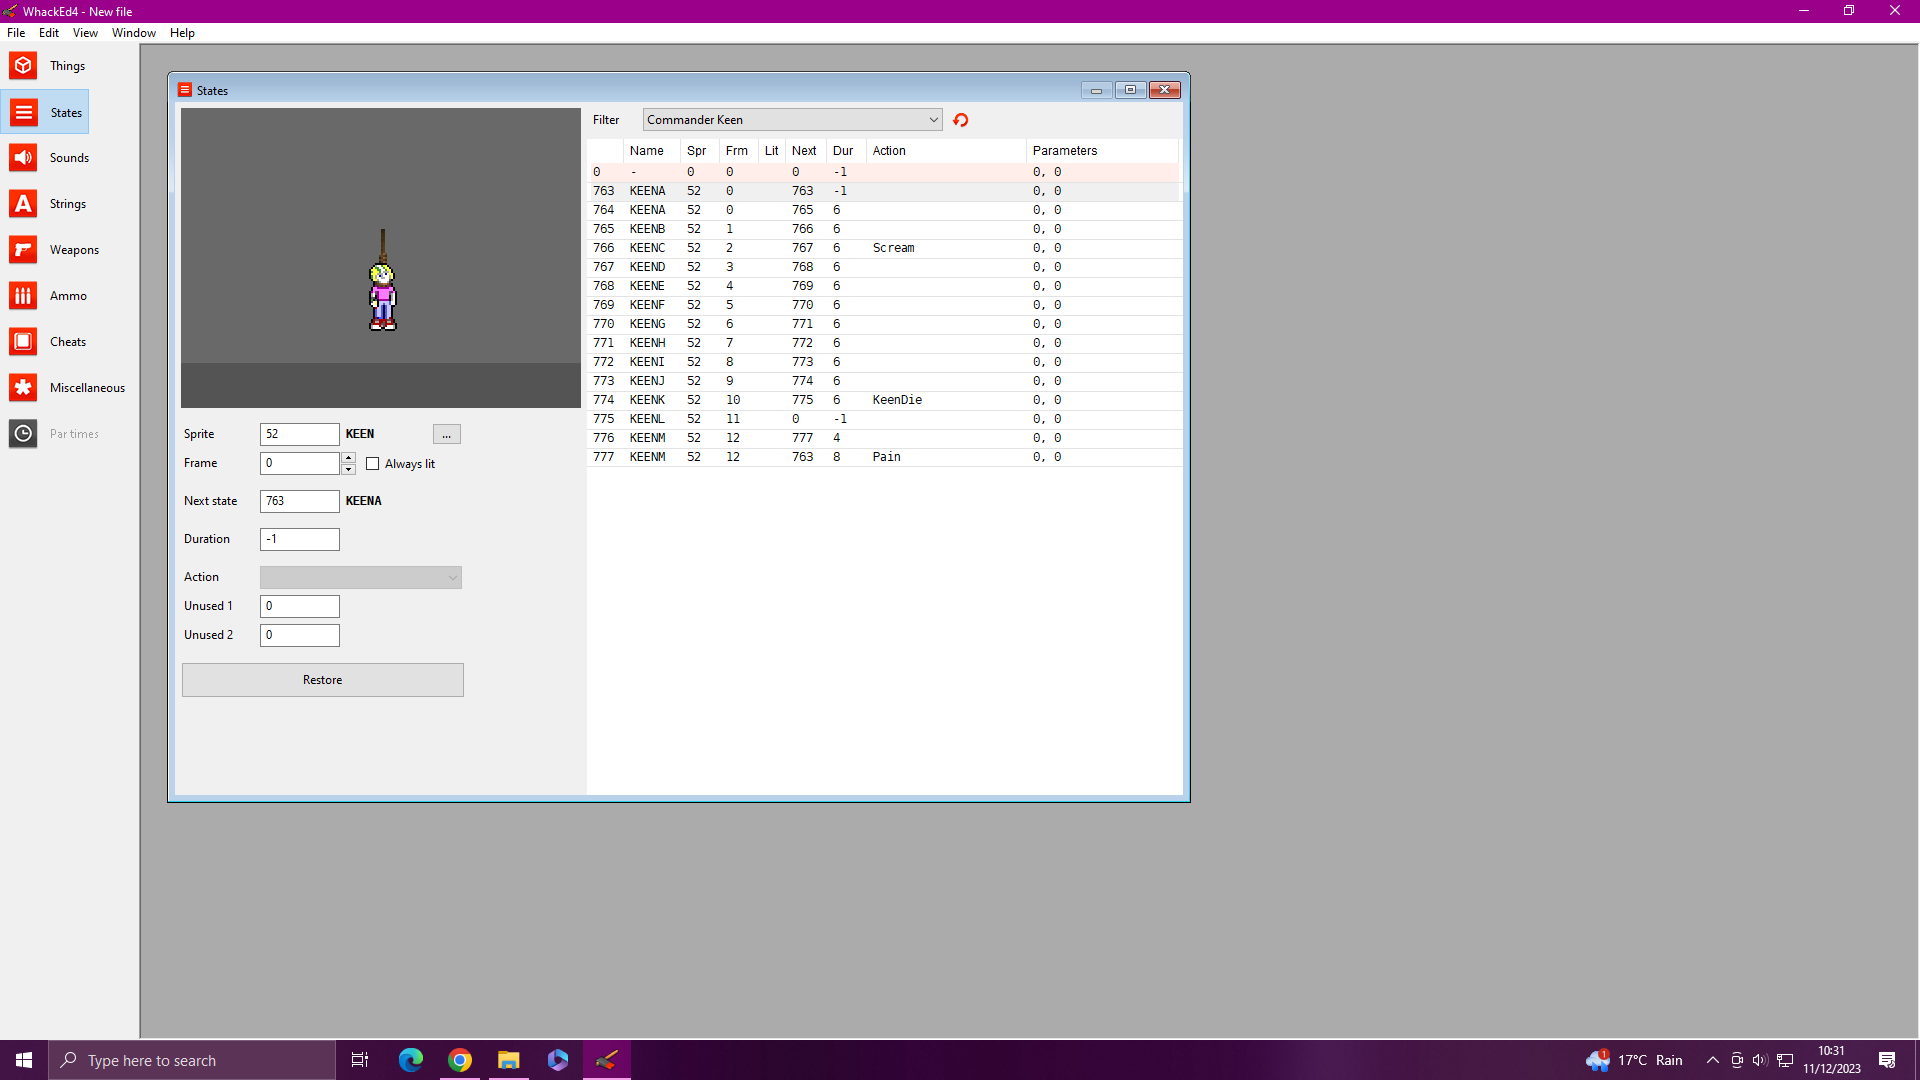This screenshot has width=1920, height=1080.
Task: Open the Help menu
Action: 182,33
